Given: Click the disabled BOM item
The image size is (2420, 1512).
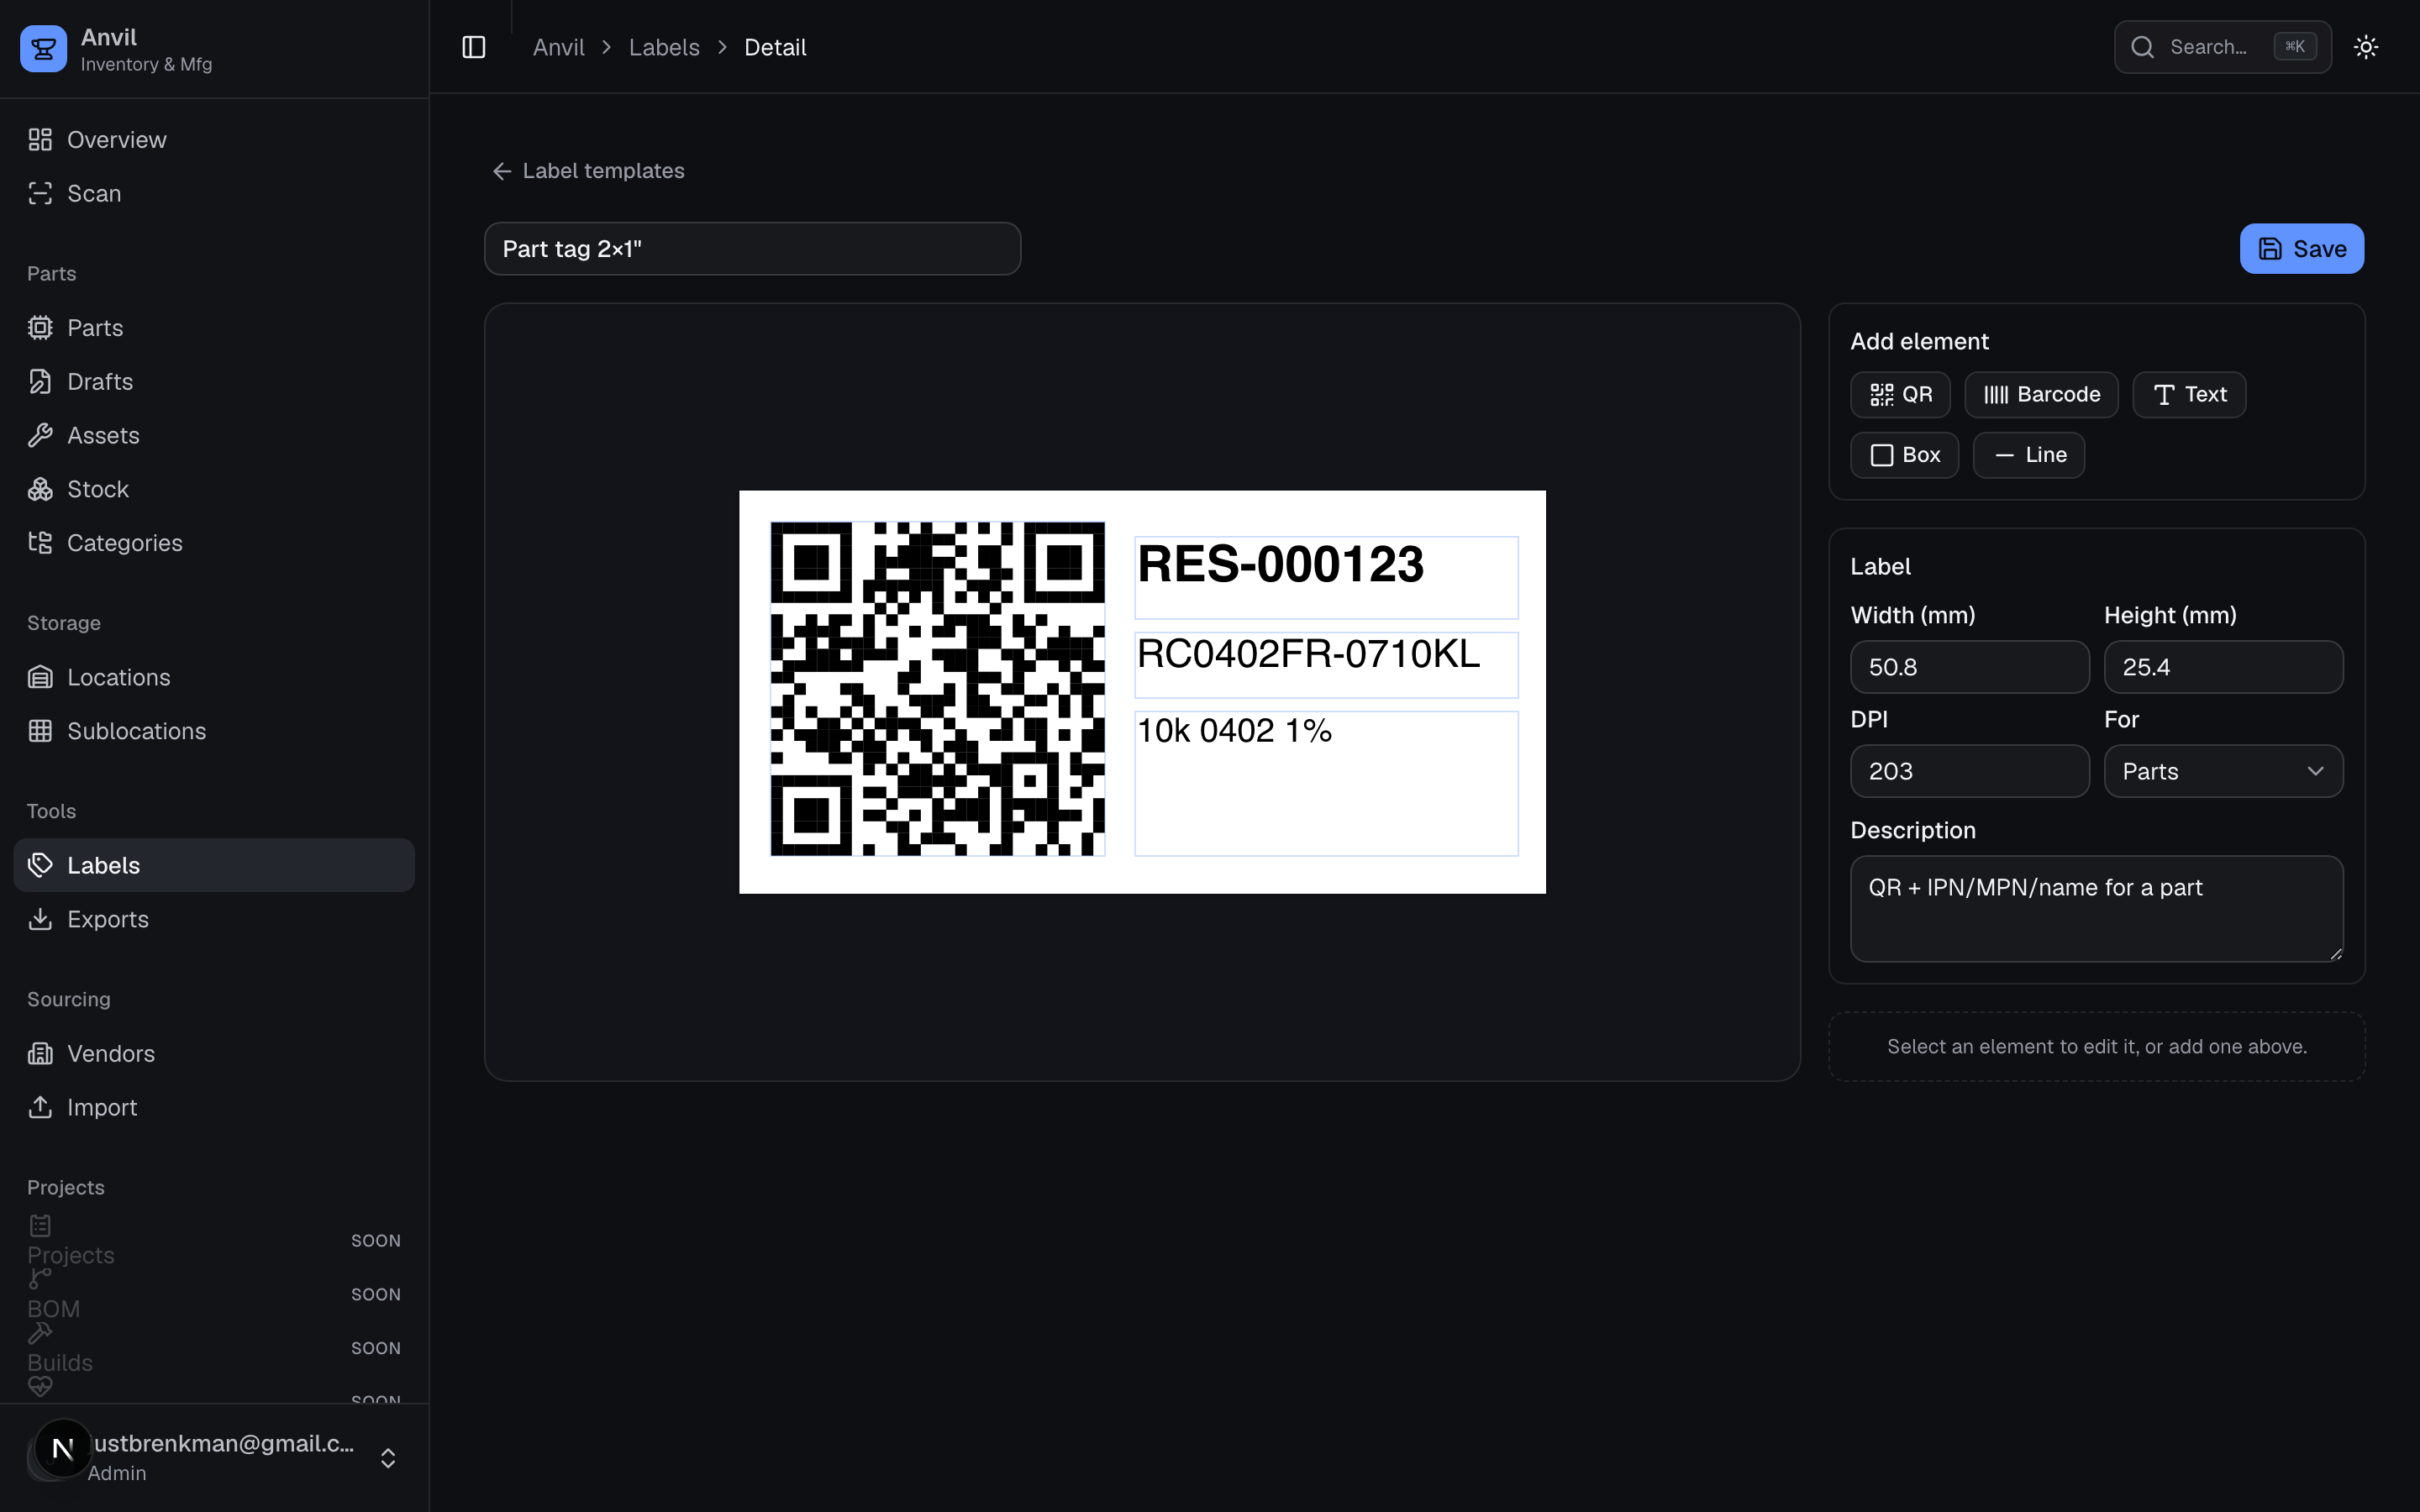Looking at the screenshot, I should (214, 1295).
